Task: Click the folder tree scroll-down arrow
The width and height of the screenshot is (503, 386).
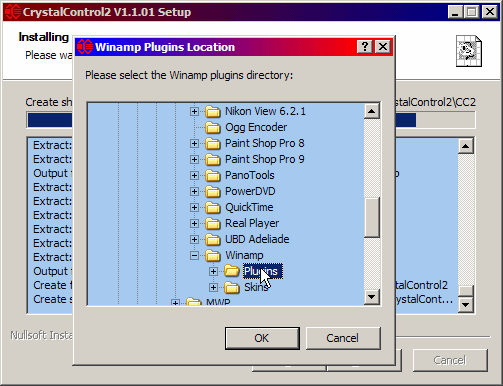Action: point(372,296)
